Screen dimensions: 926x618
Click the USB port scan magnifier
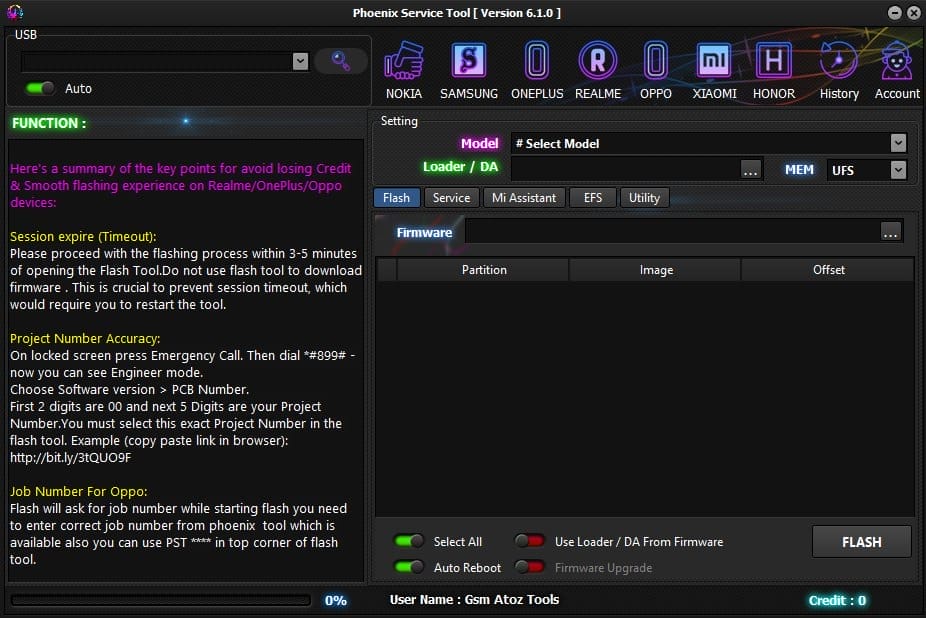click(340, 61)
